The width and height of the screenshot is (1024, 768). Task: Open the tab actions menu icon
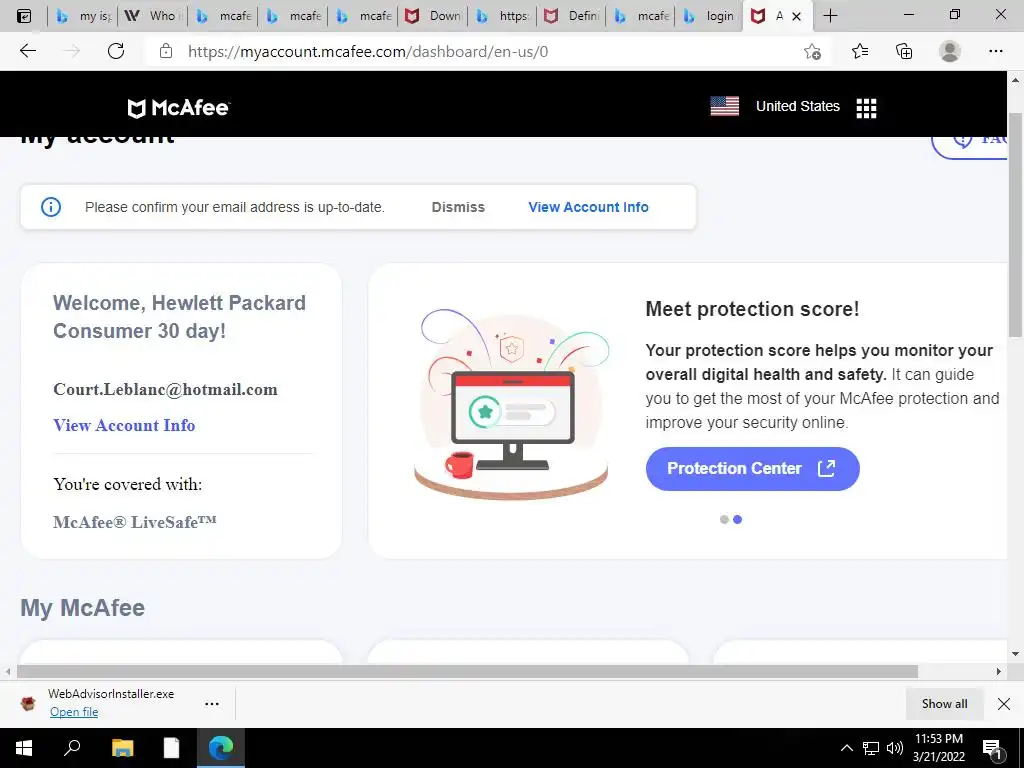pyautogui.click(x=23, y=16)
